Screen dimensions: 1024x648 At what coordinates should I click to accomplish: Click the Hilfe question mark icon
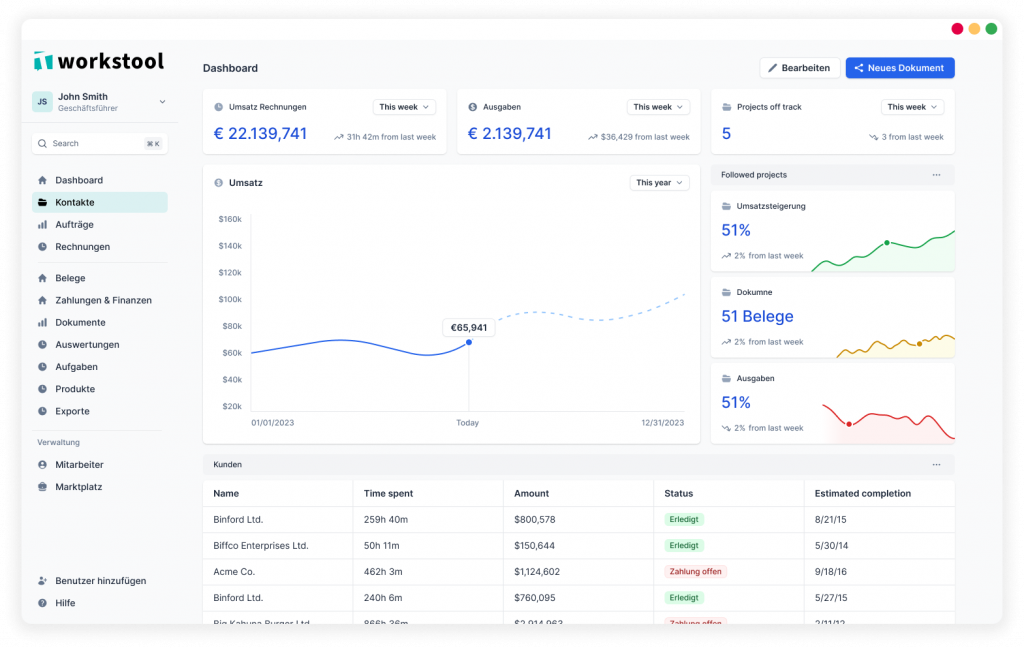(42, 603)
